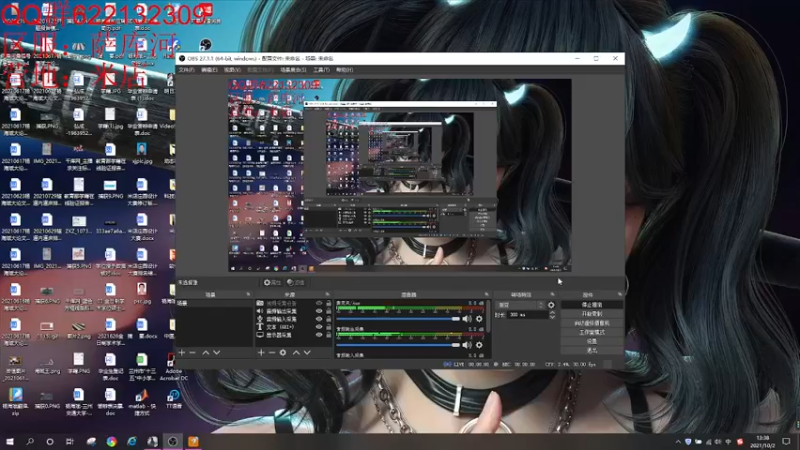Click the 停止推流 stop streaming button
Viewport: 800px width, 450px height.
coord(592,305)
